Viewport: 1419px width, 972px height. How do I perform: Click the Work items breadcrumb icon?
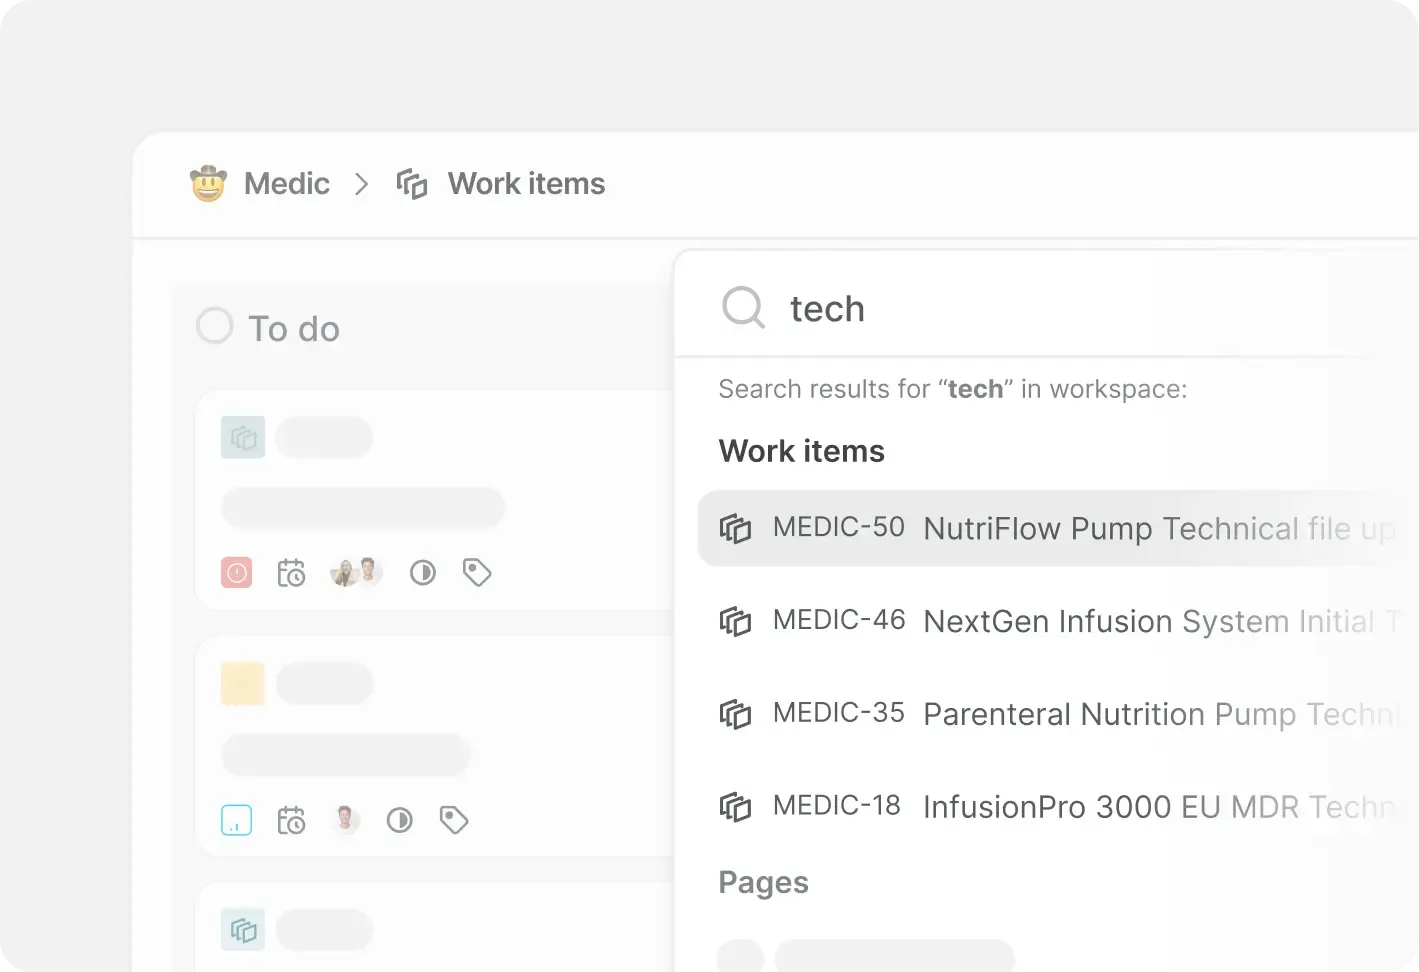tap(412, 184)
